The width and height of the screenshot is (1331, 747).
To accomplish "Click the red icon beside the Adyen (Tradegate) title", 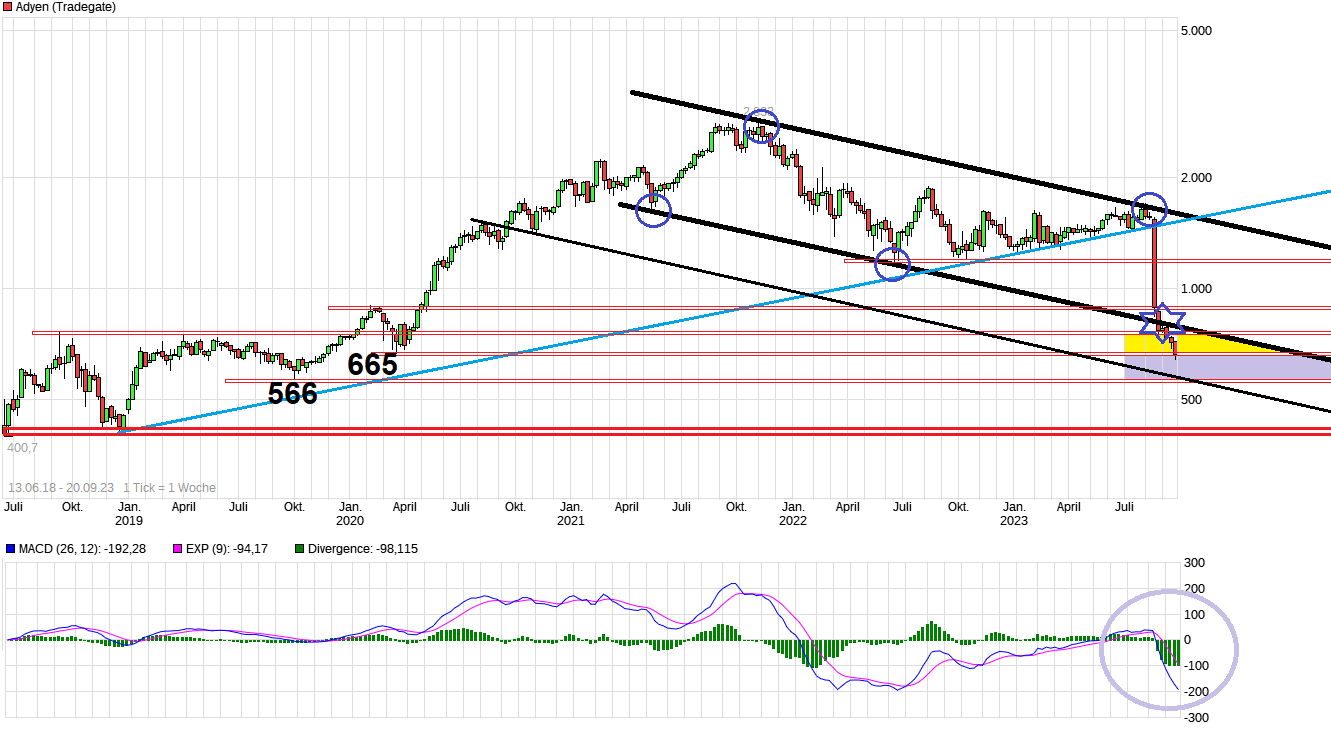I will point(8,7).
